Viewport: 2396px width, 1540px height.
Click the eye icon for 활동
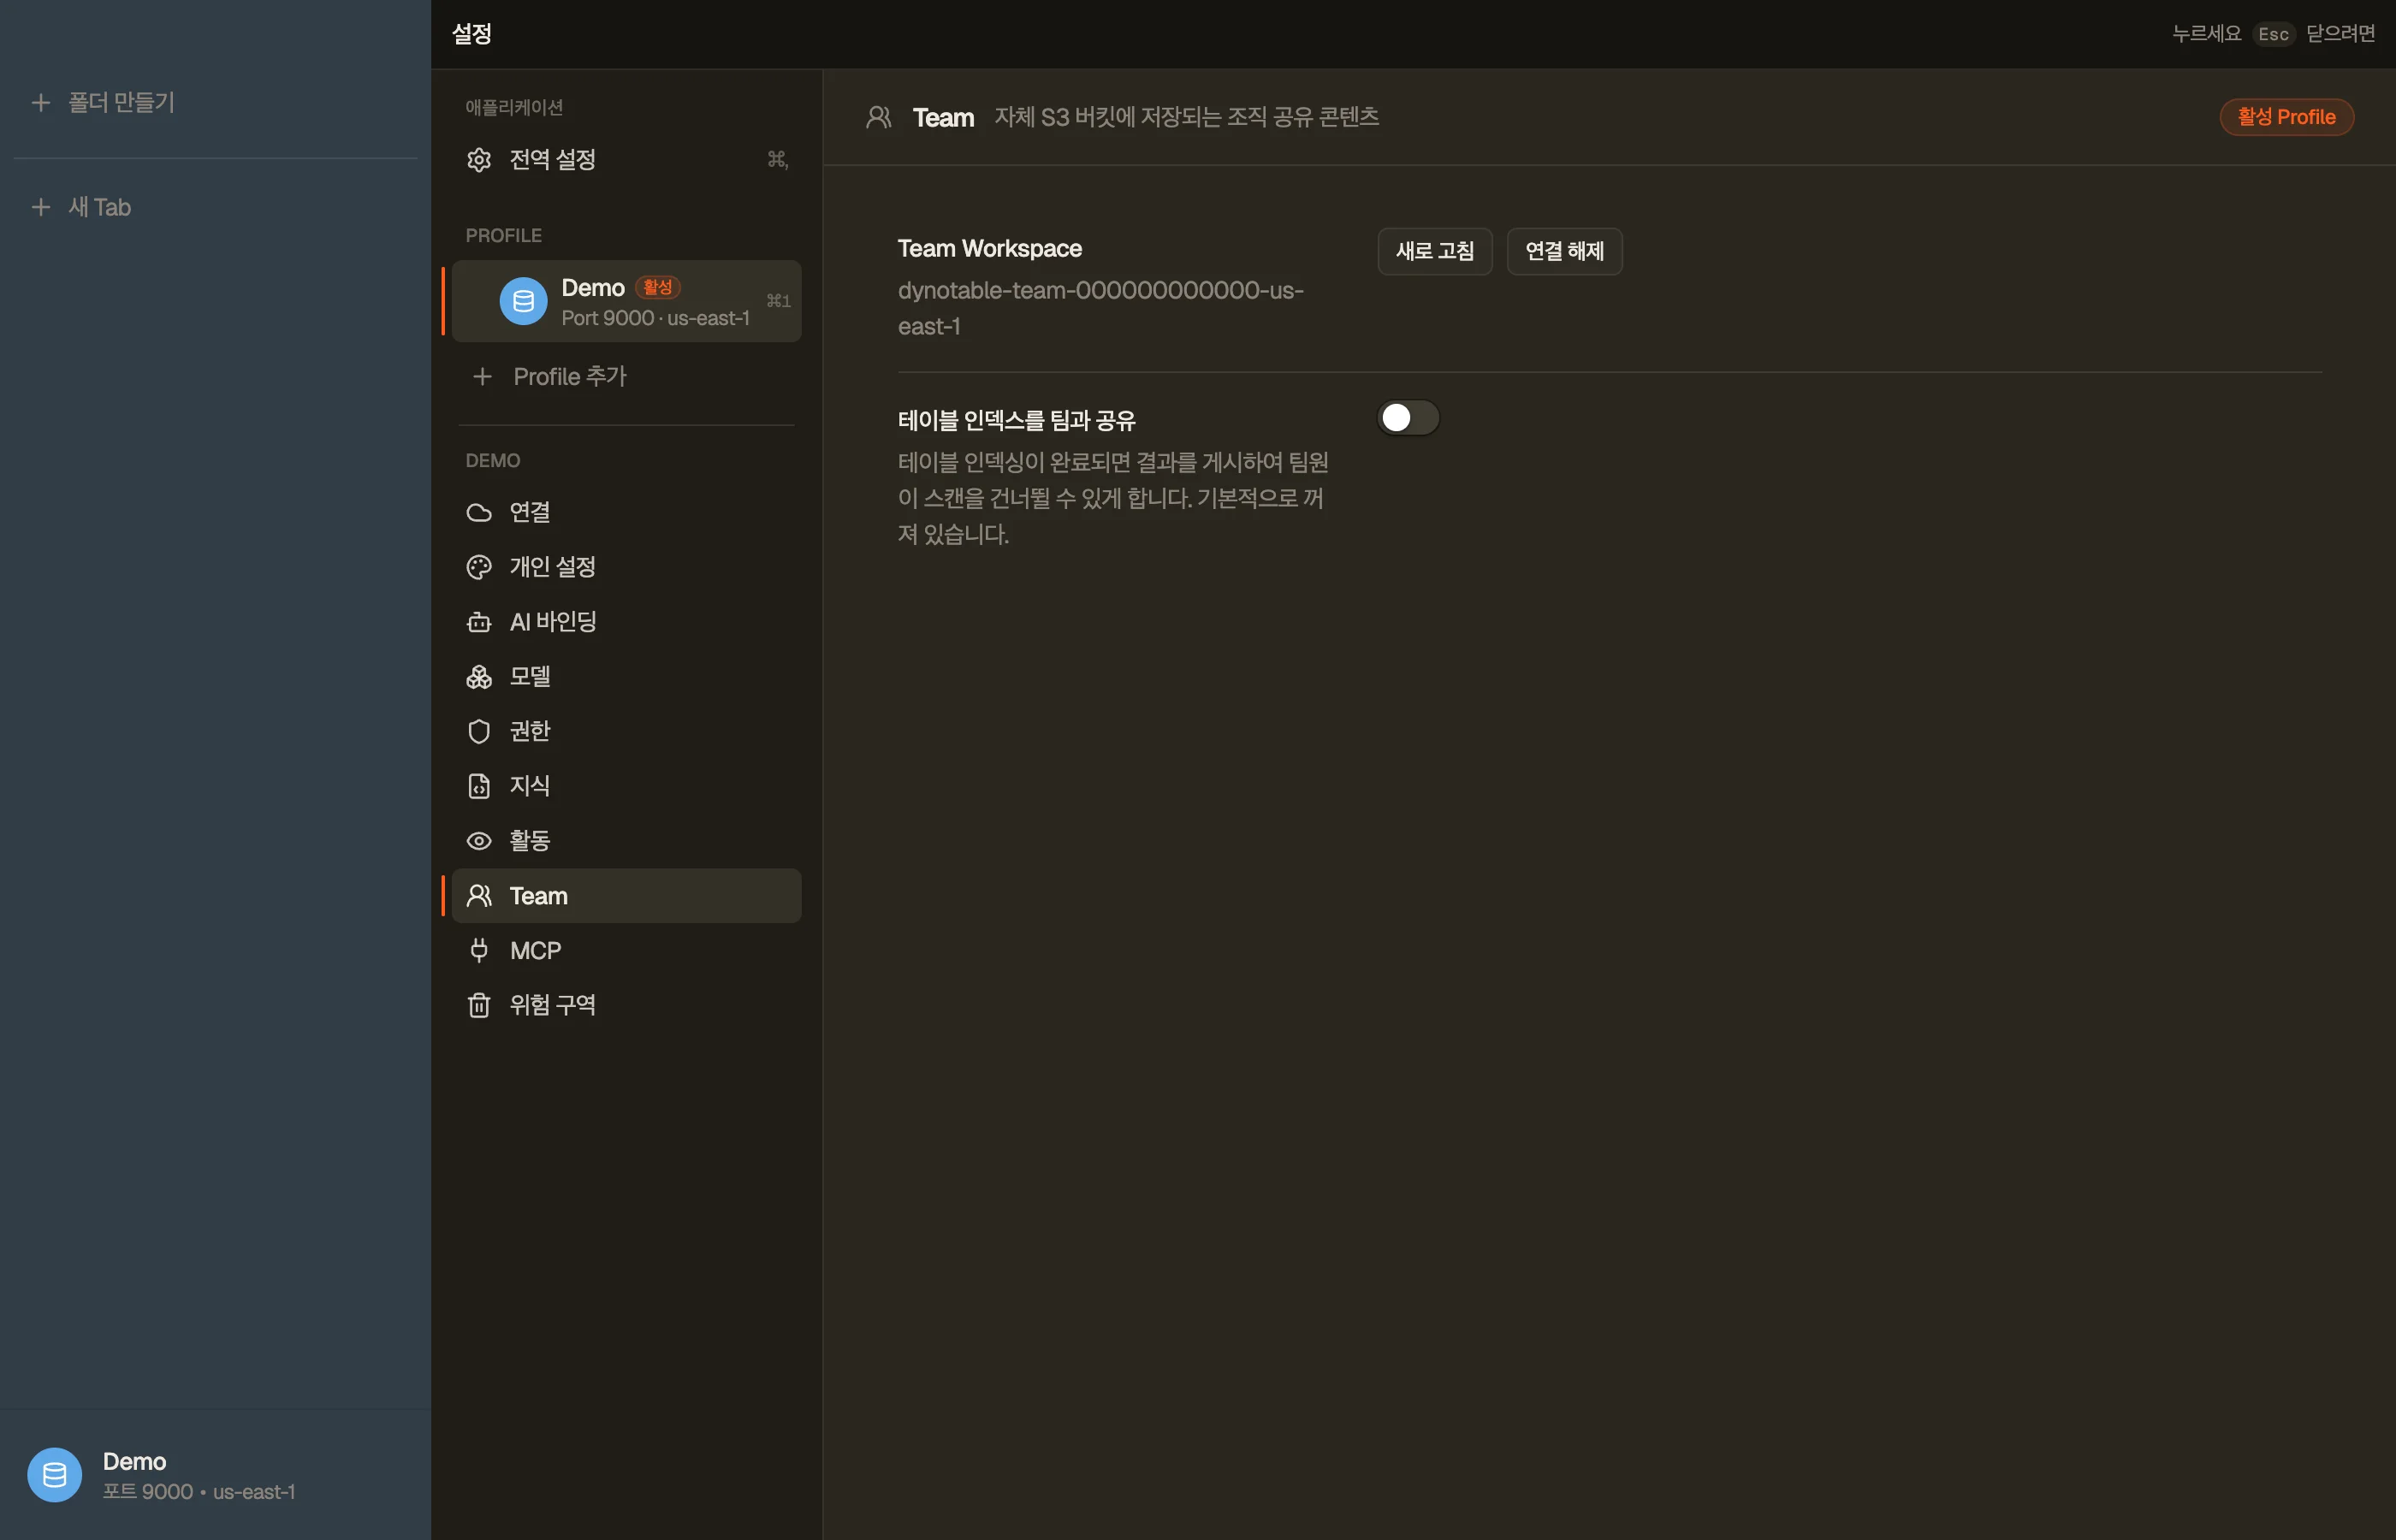479,841
